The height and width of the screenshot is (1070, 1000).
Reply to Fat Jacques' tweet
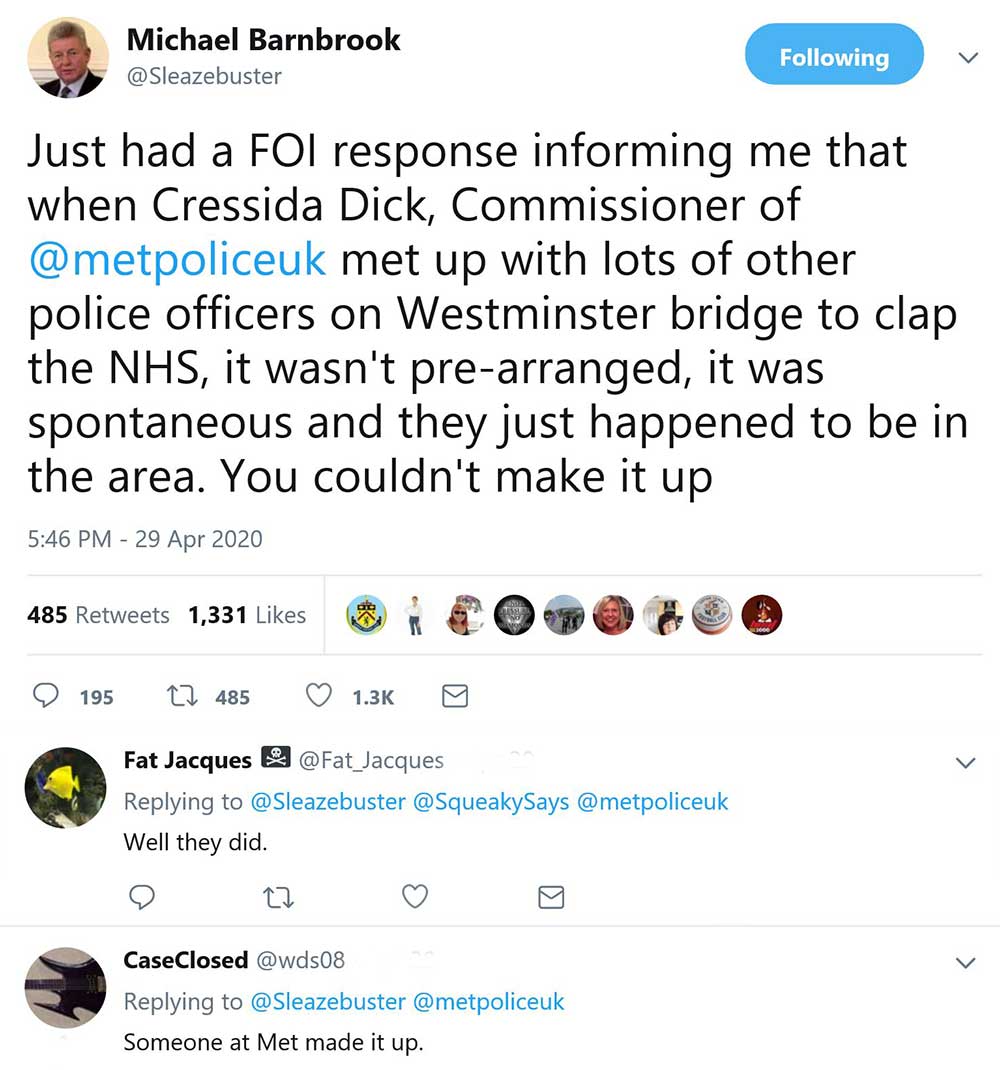coord(142,897)
